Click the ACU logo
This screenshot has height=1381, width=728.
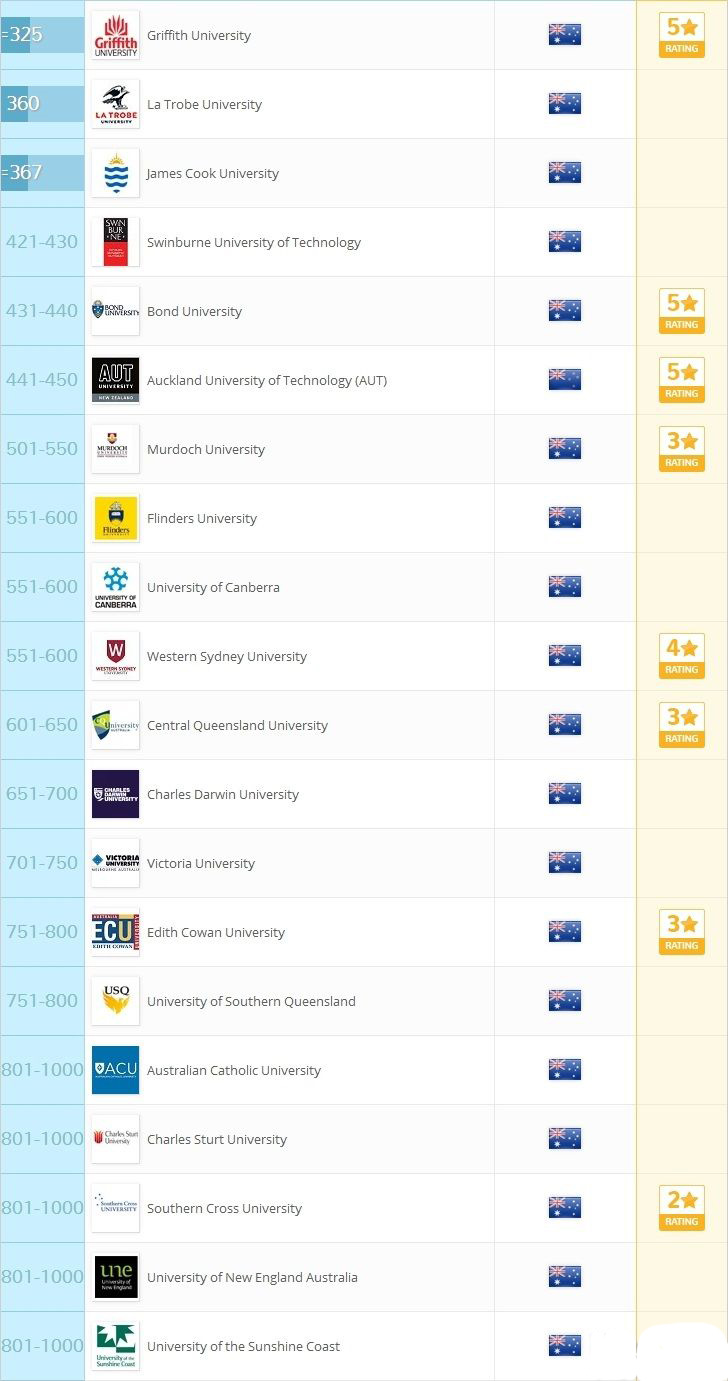115,1070
